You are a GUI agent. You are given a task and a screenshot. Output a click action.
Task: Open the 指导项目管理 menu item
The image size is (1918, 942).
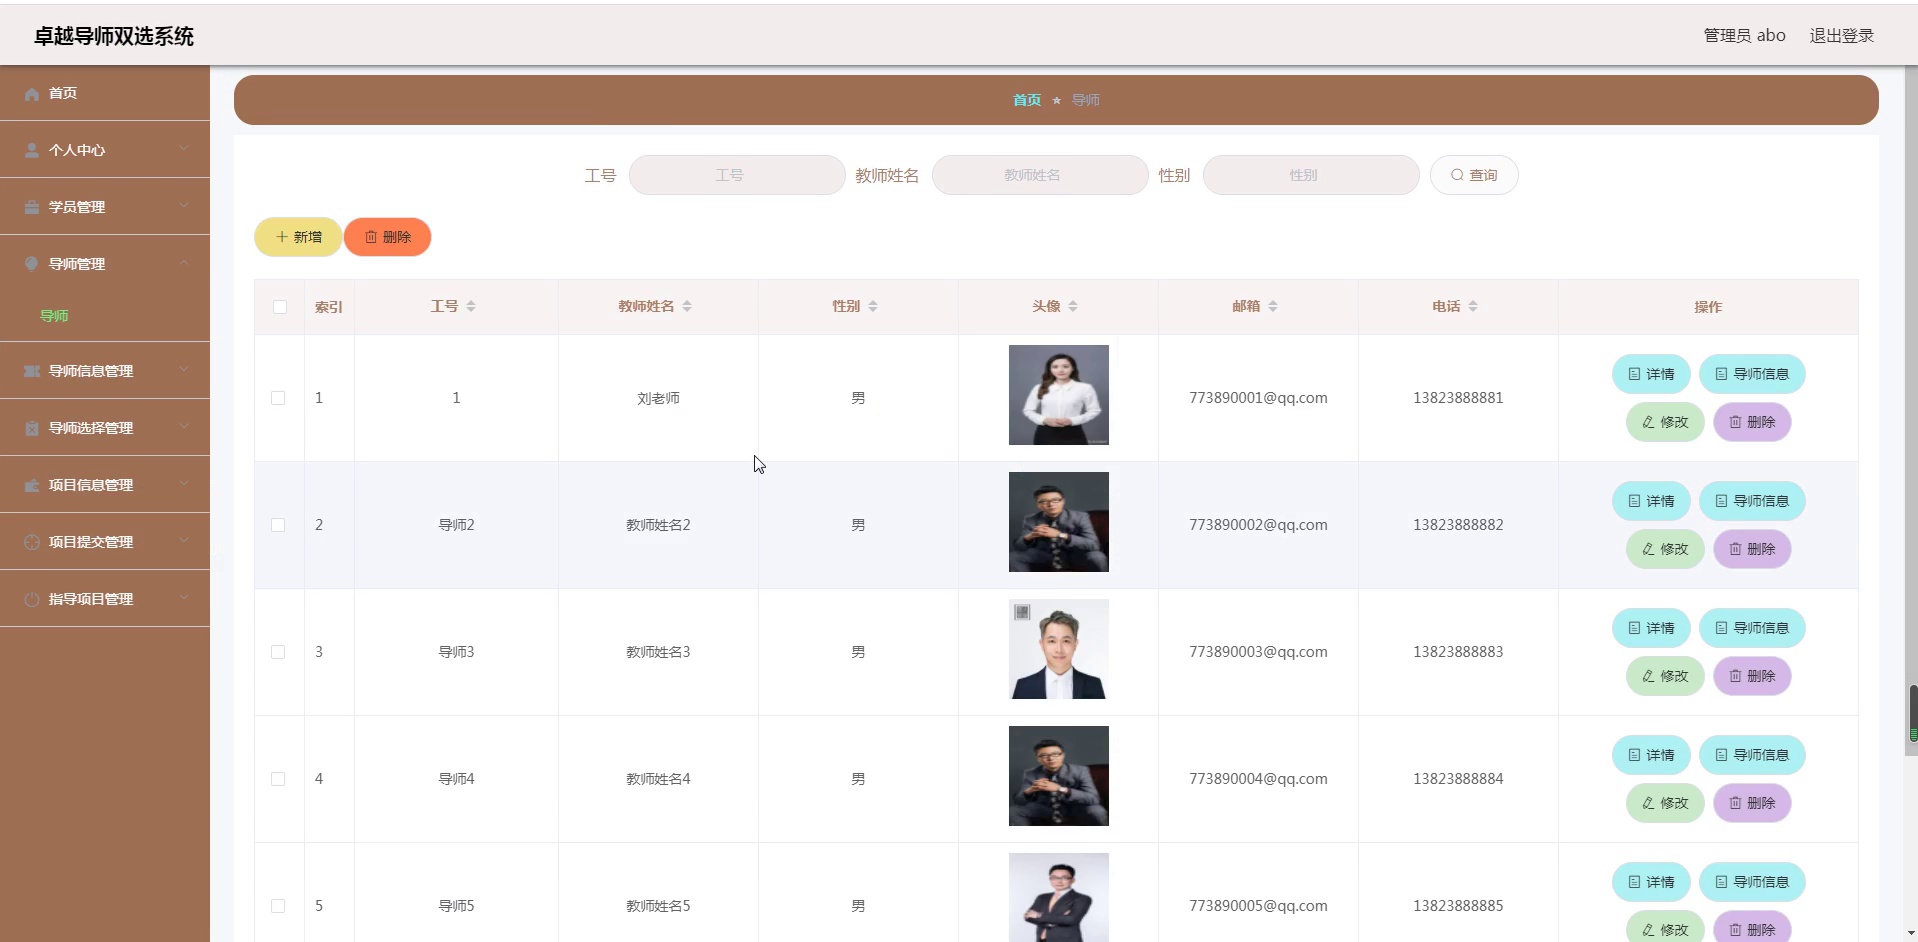[105, 599]
